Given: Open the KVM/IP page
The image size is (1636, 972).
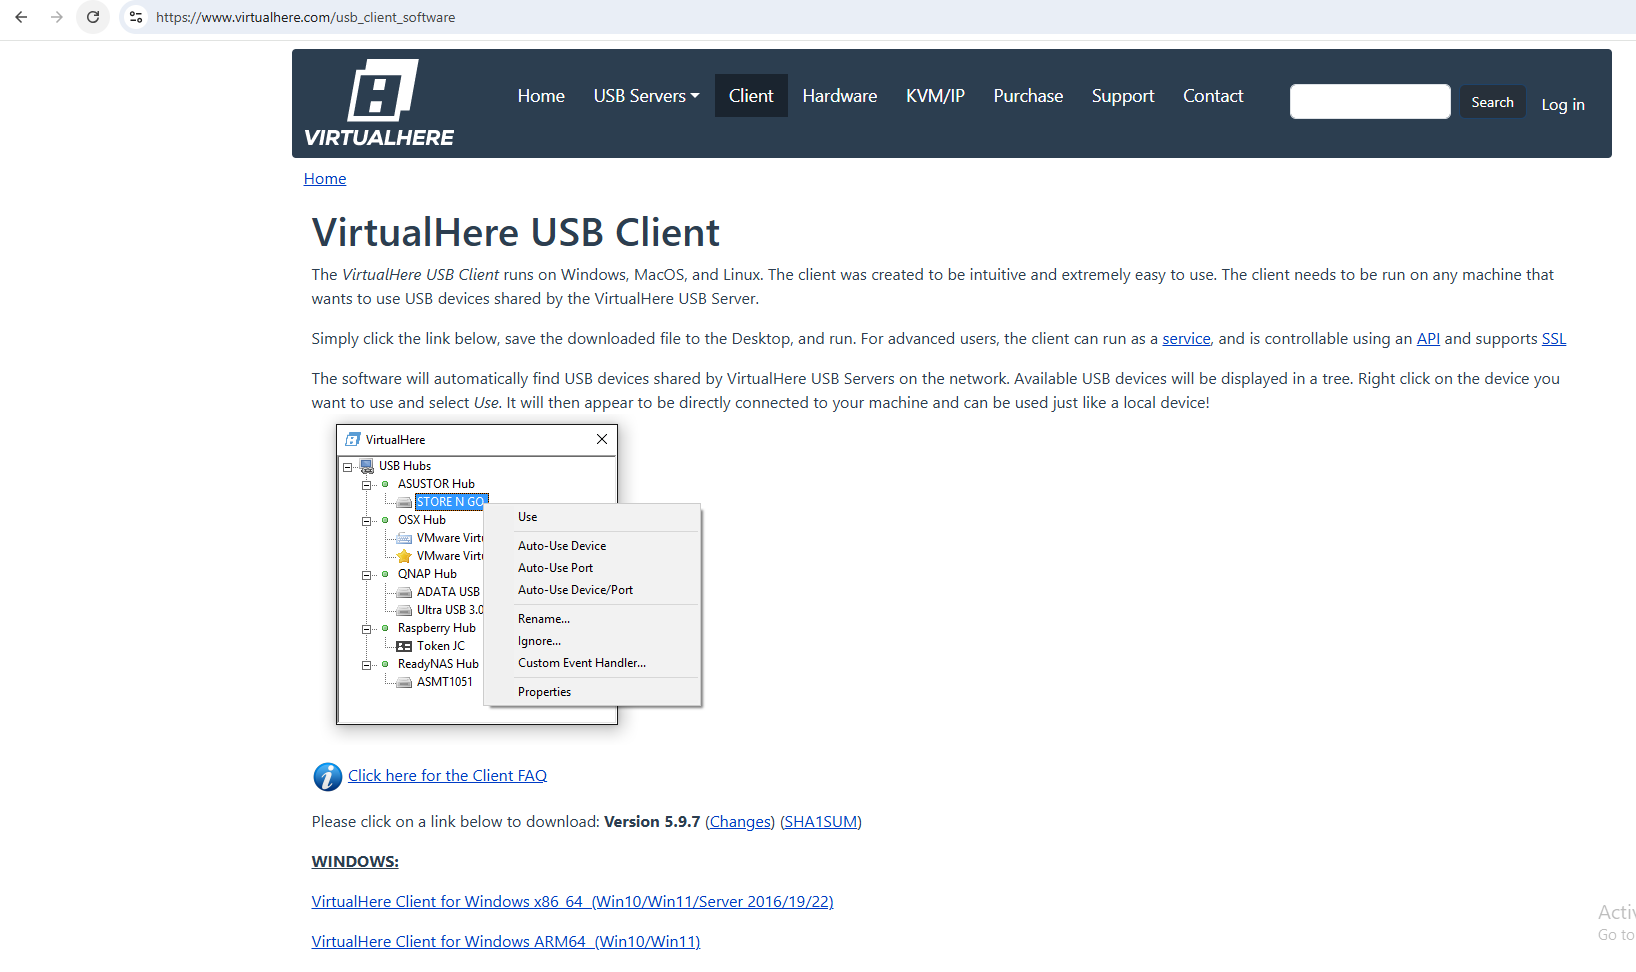Looking at the screenshot, I should pos(934,96).
